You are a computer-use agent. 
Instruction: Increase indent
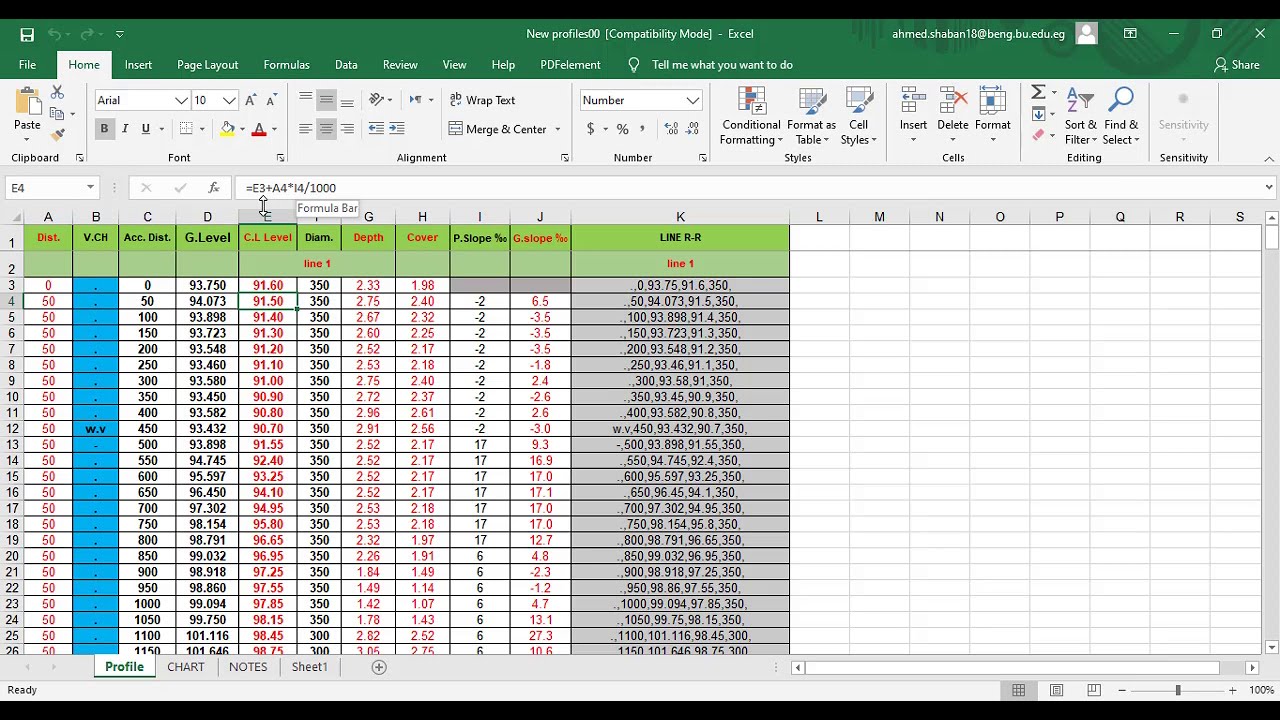point(397,129)
